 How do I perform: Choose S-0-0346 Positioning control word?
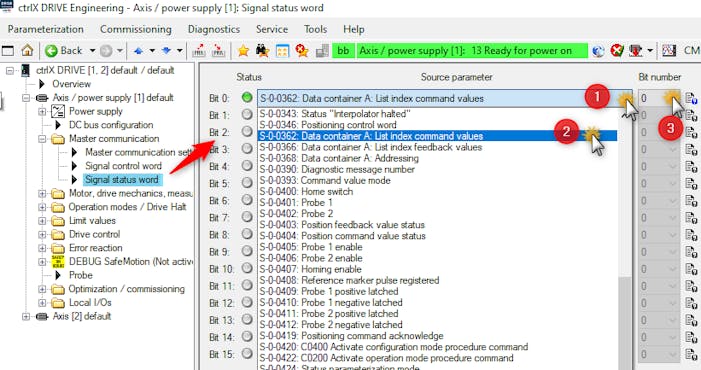click(328, 125)
